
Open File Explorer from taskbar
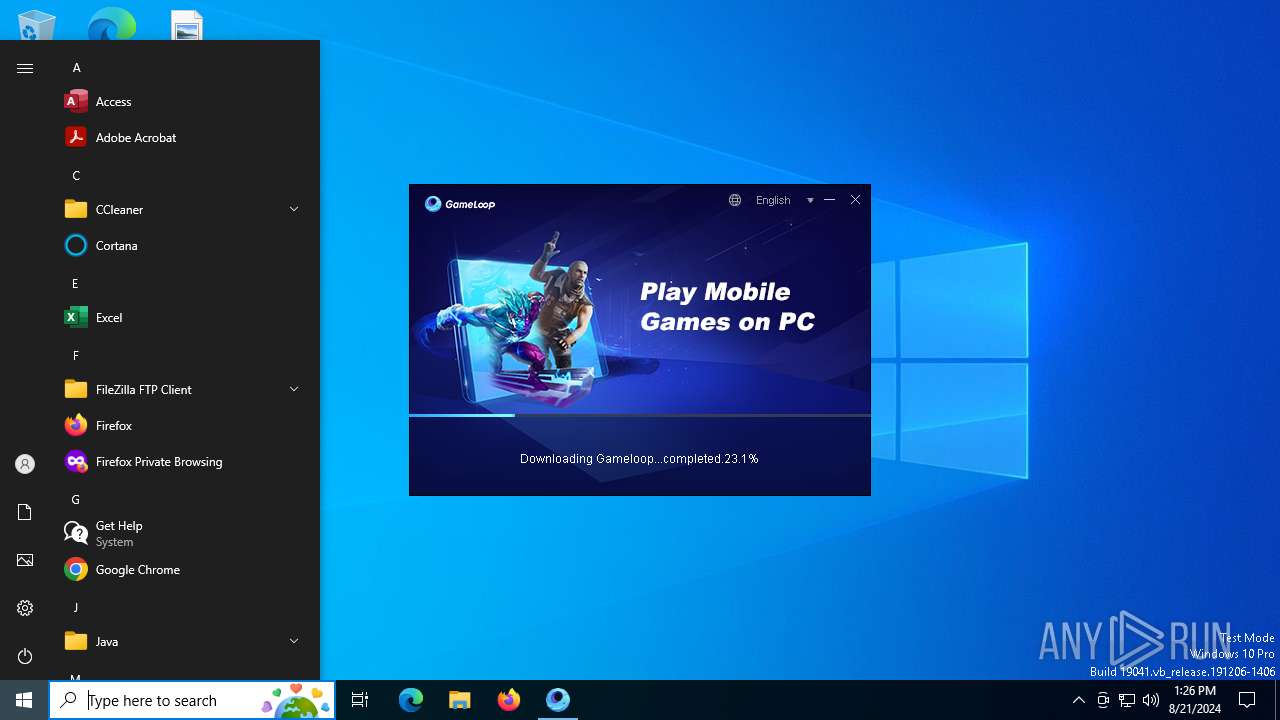tap(460, 700)
